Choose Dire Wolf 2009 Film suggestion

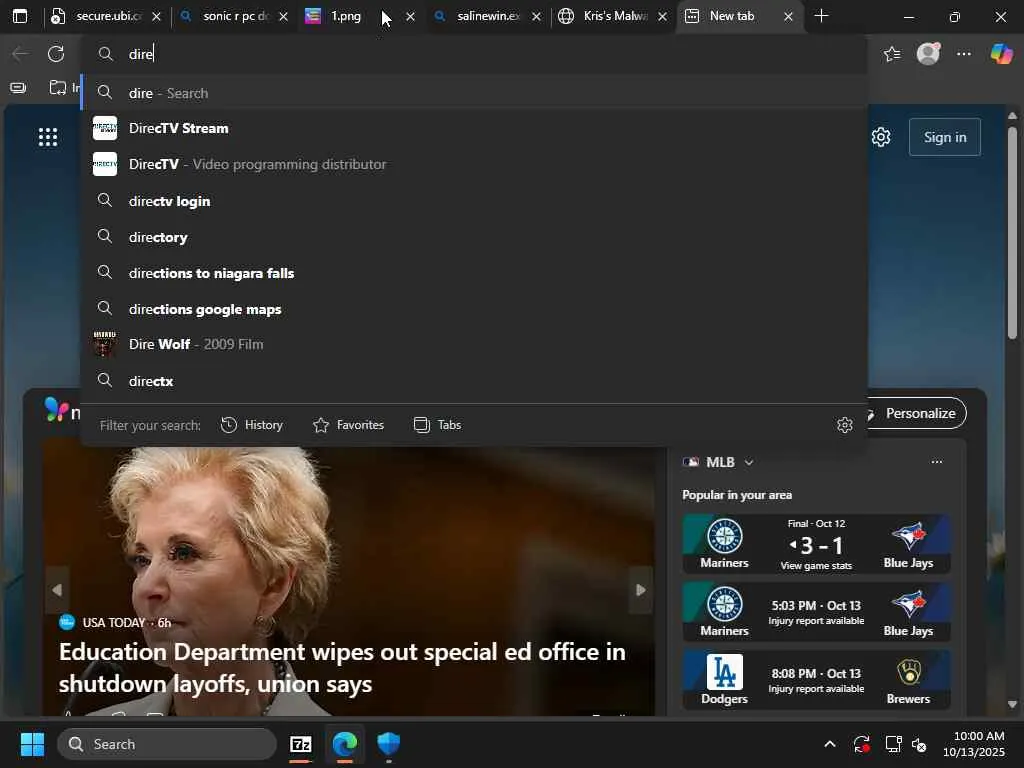[475, 344]
